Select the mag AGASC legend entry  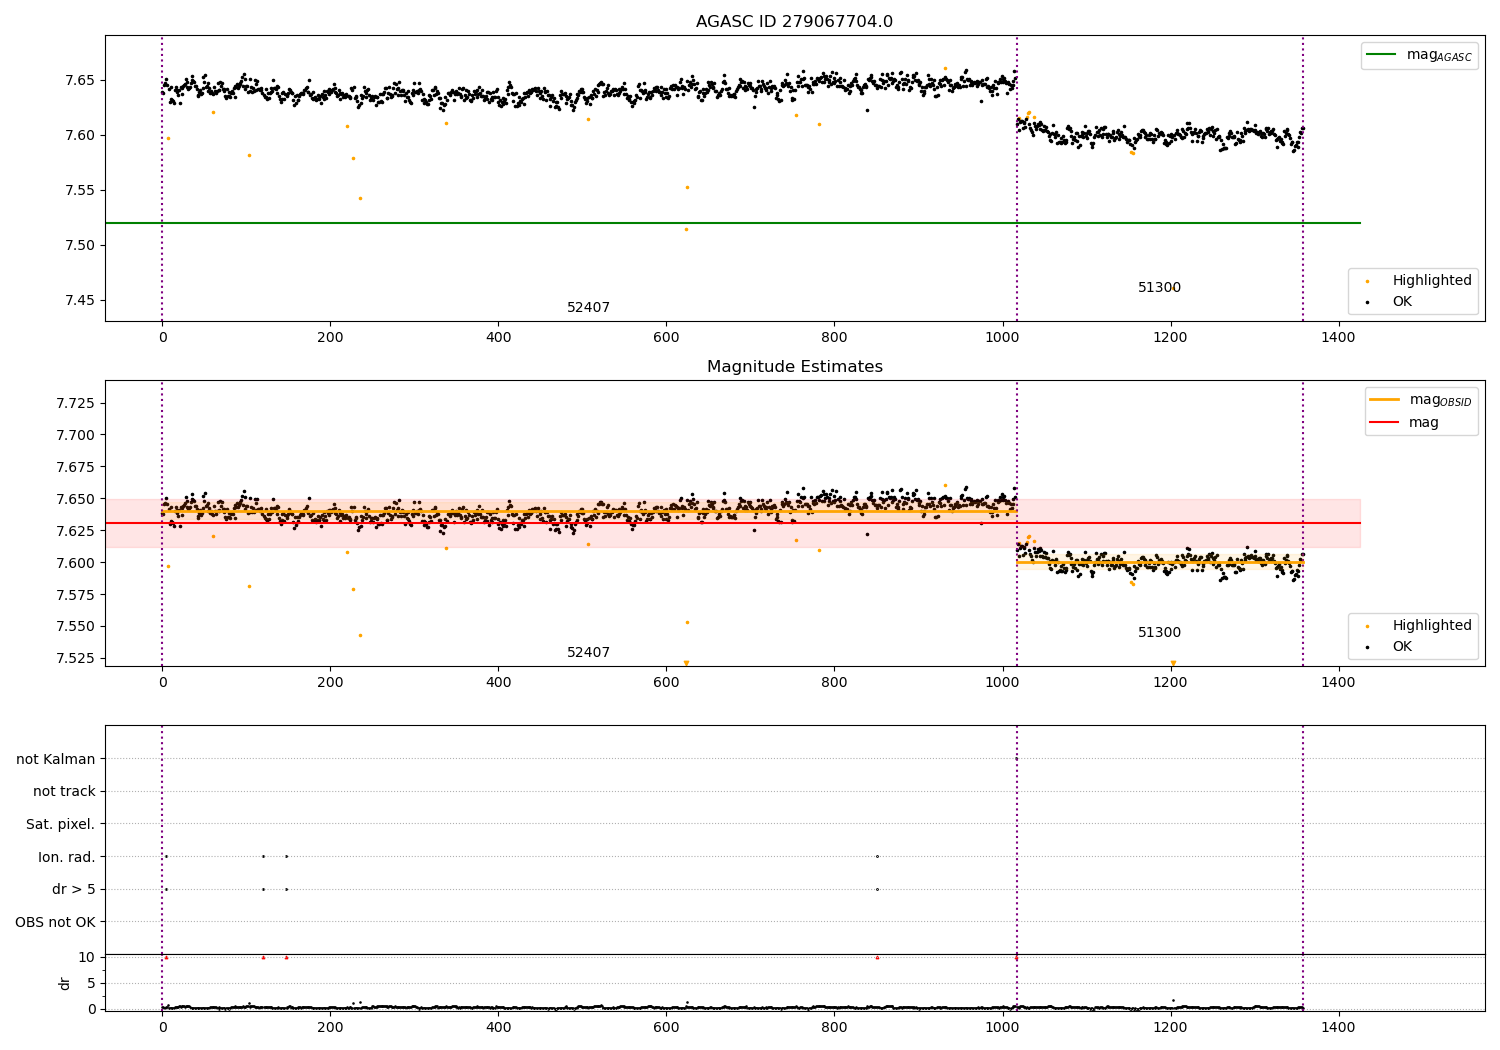1419,55
